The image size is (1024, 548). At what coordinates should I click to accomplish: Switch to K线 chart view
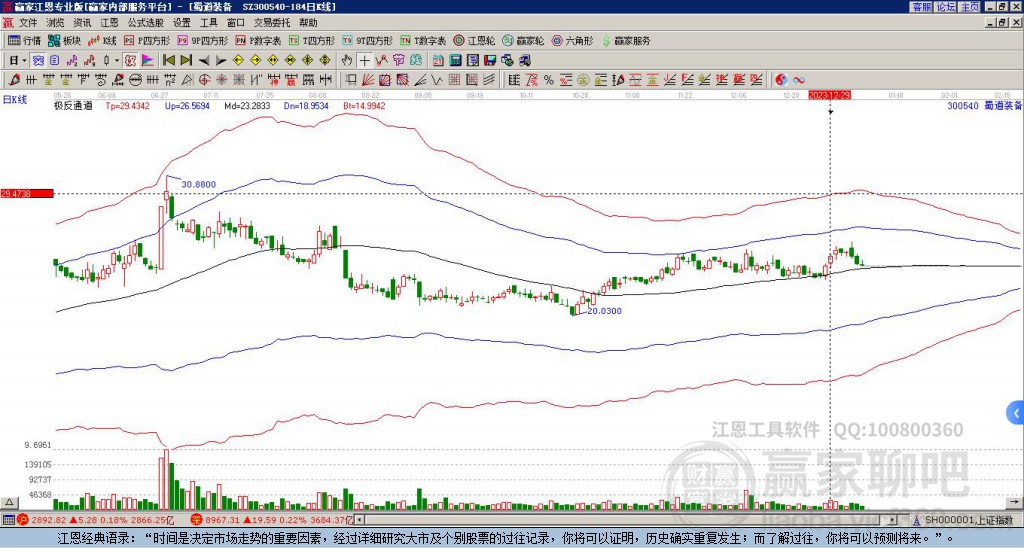[x=102, y=40]
